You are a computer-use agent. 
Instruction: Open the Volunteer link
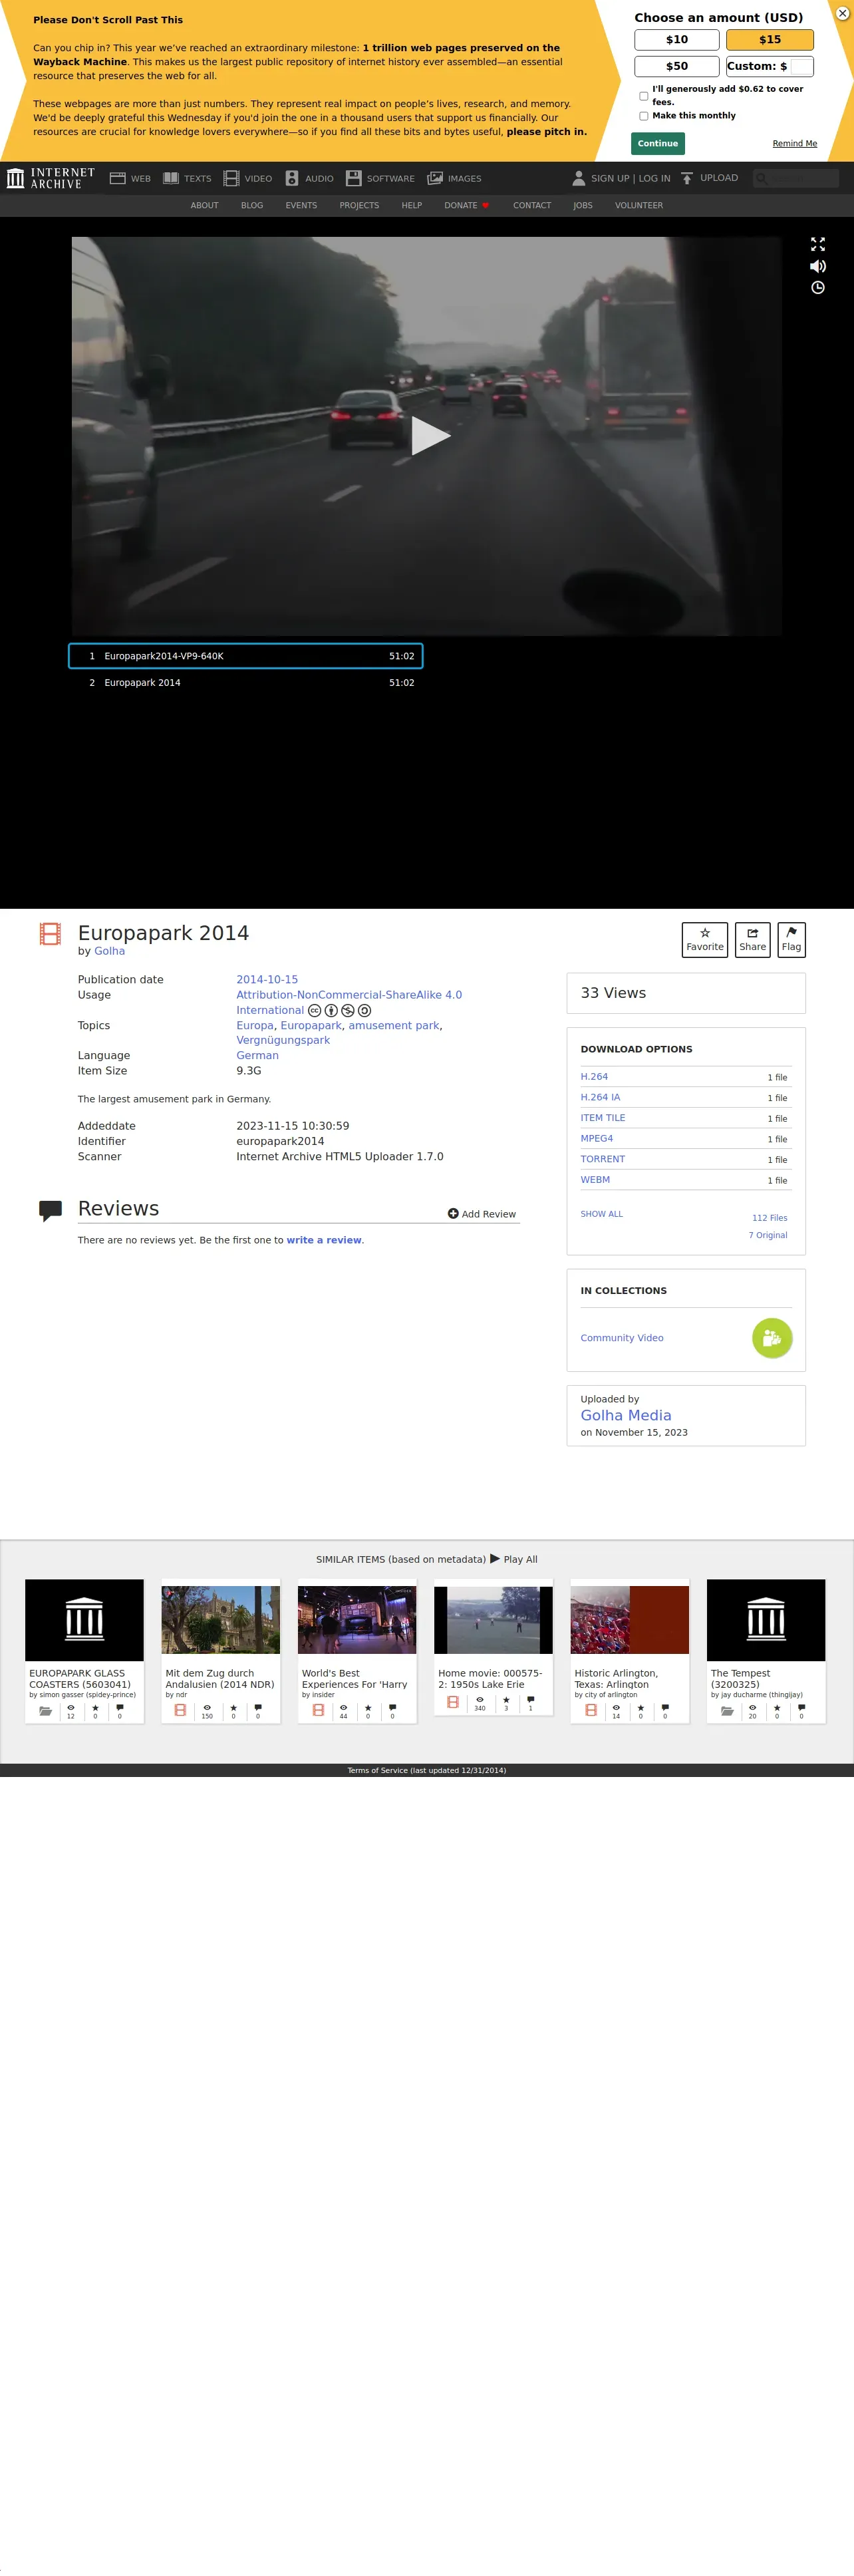point(639,206)
